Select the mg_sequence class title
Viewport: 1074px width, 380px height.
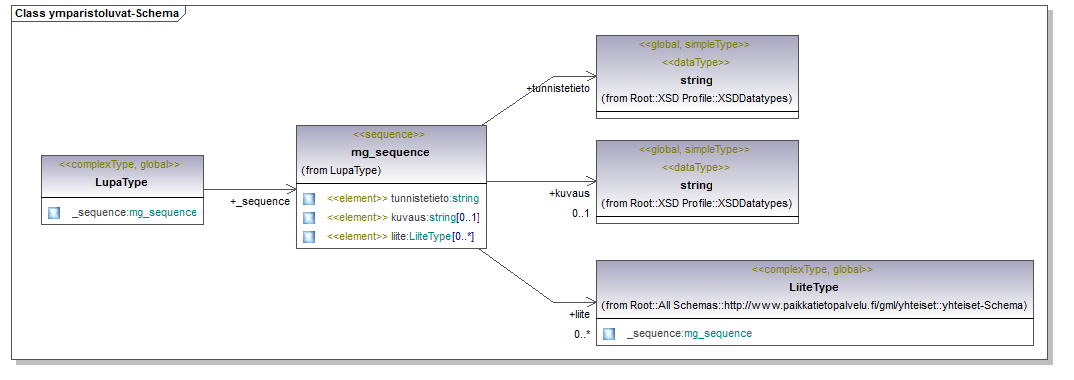pos(390,152)
